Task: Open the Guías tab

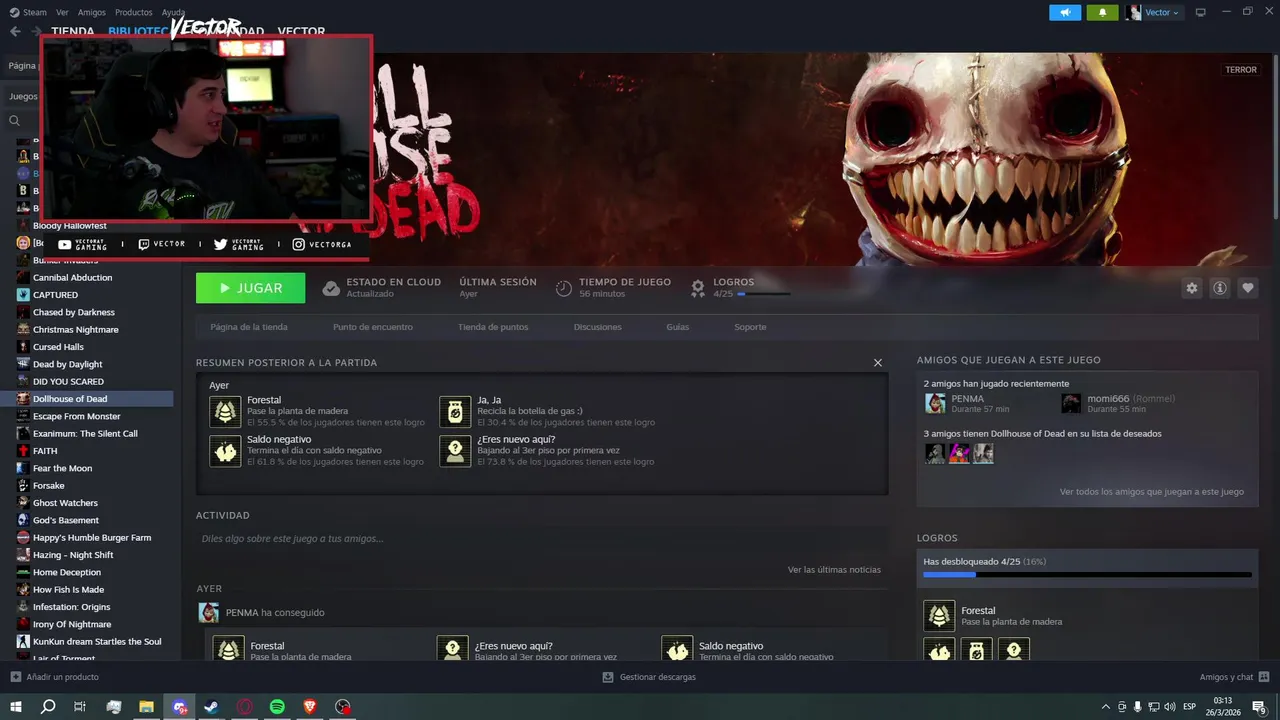Action: 678,327
